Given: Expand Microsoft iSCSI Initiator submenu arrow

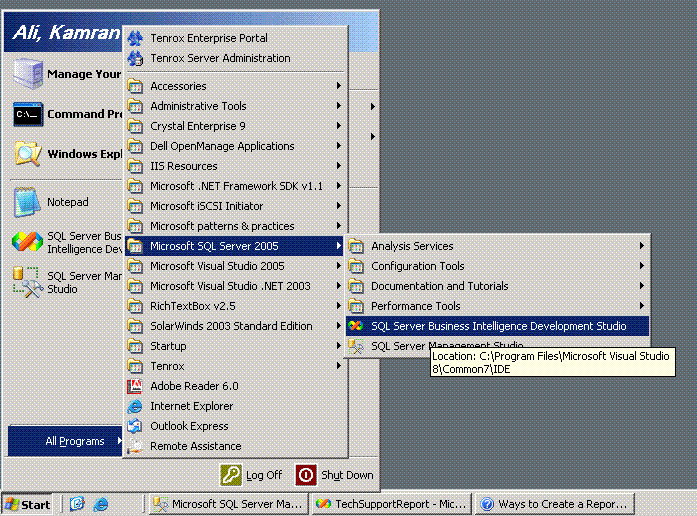Looking at the screenshot, I should pyautogui.click(x=339, y=205).
